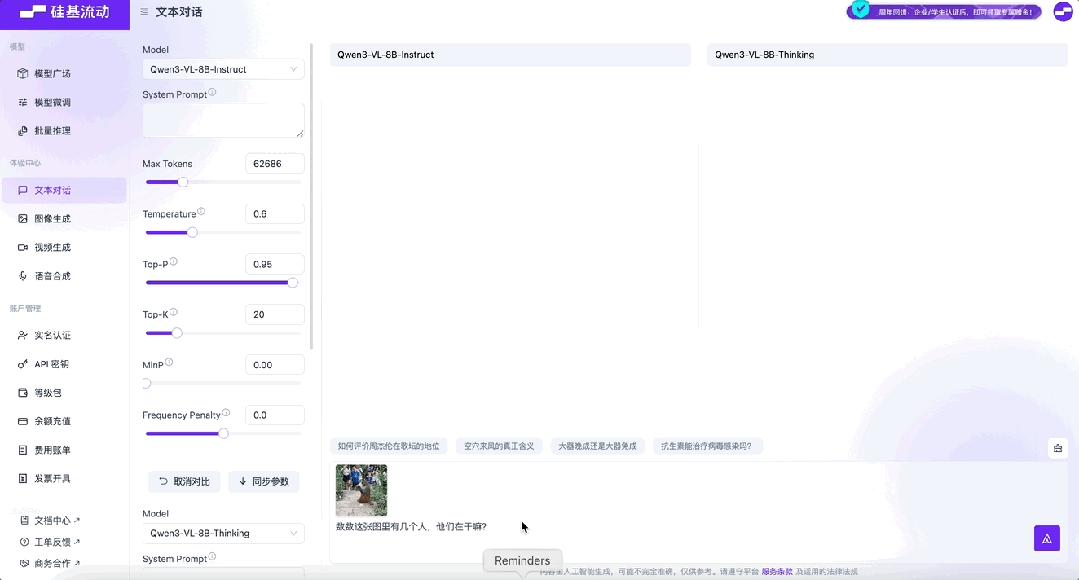1079x580 pixels.
Task: Click the parameter panel vertical scrollbar
Action: coord(312,196)
